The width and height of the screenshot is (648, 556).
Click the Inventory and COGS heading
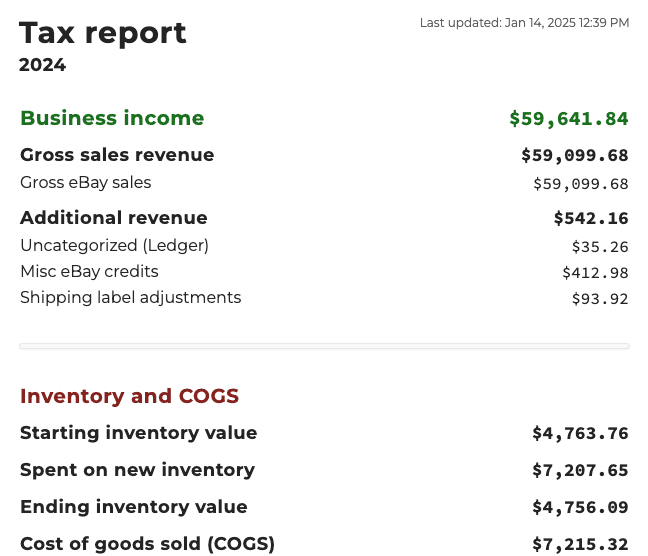[x=129, y=396]
